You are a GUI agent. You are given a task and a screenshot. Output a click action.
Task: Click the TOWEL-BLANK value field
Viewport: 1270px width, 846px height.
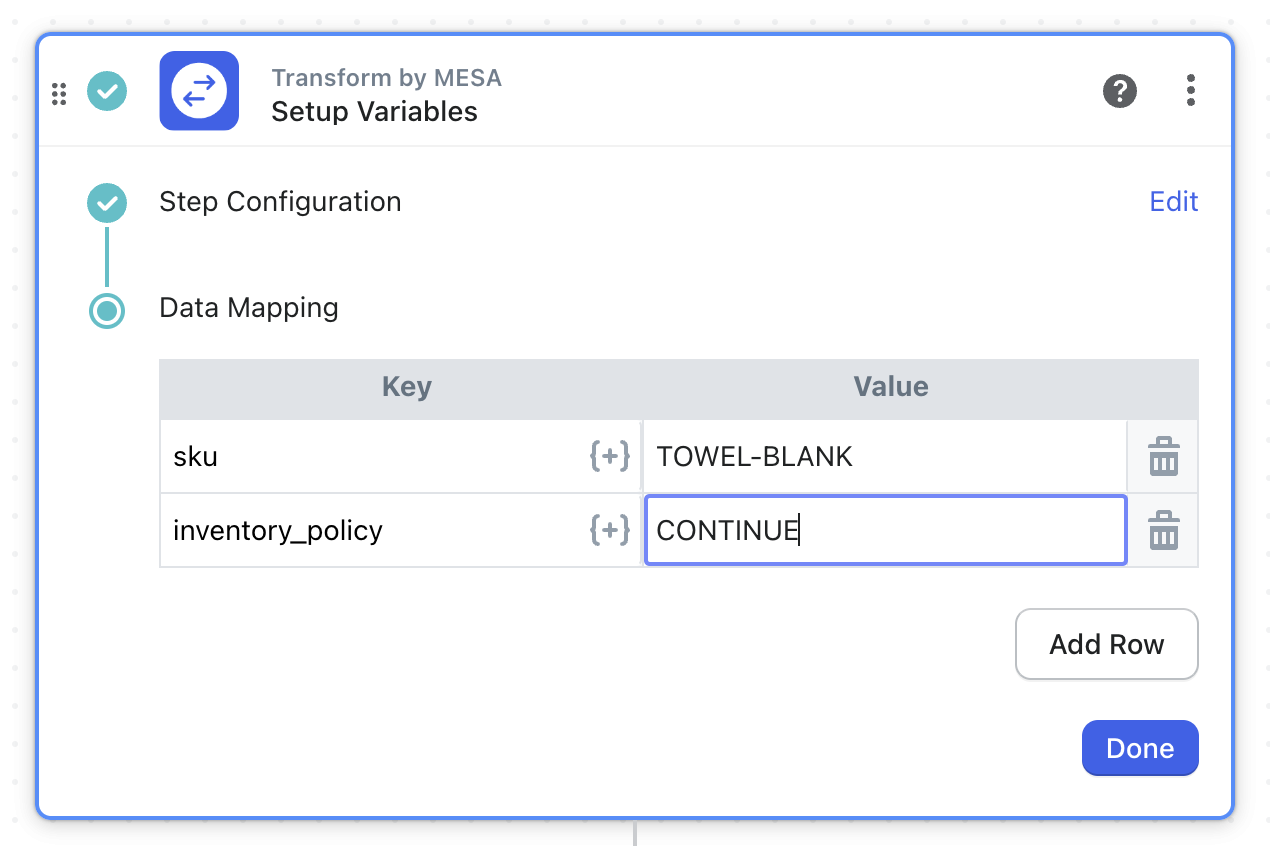point(885,456)
